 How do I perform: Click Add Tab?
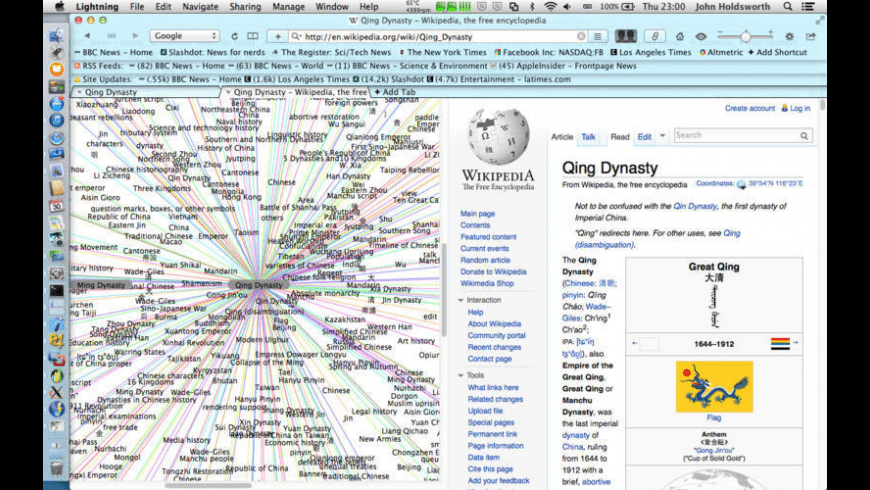click(394, 92)
